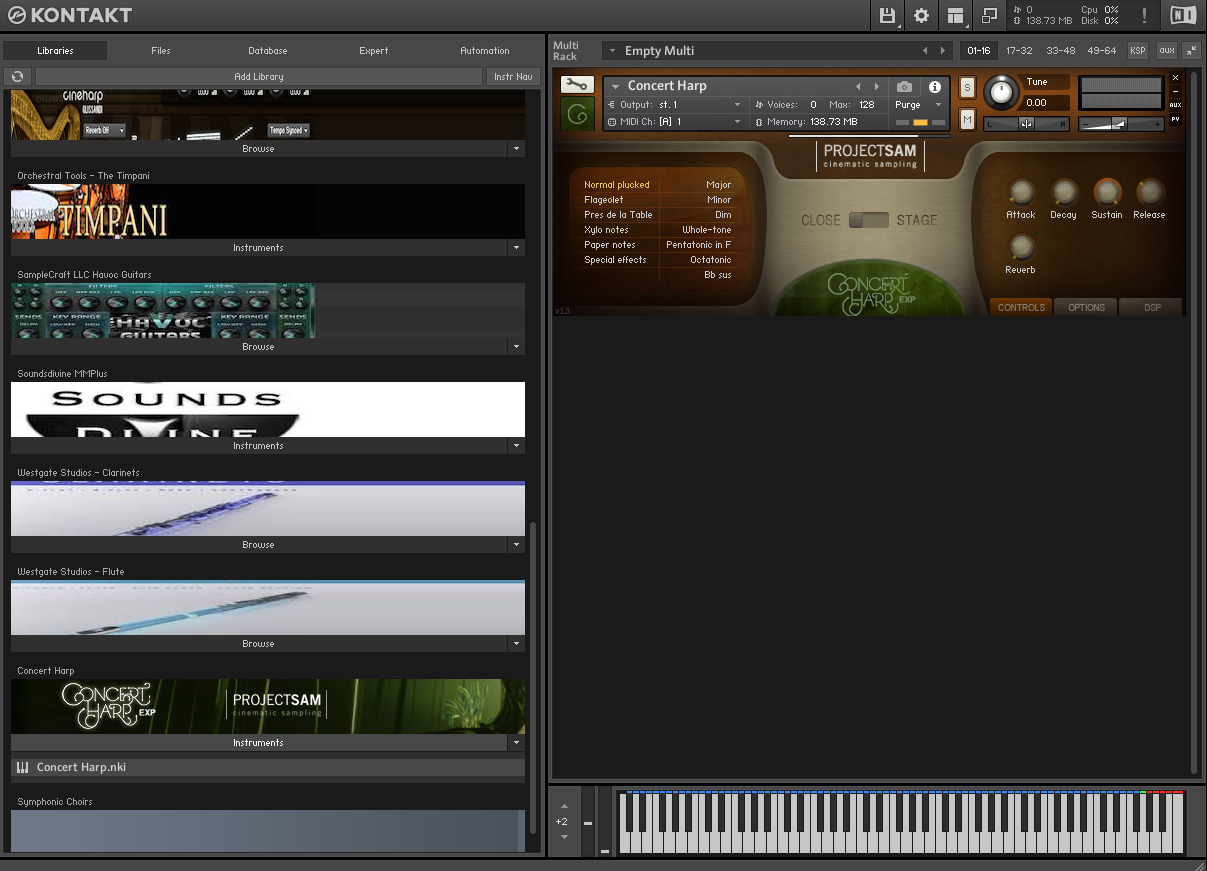Click Browse button under Westgate Studios Clarinets
Image resolution: width=1207 pixels, height=871 pixels.
point(259,545)
